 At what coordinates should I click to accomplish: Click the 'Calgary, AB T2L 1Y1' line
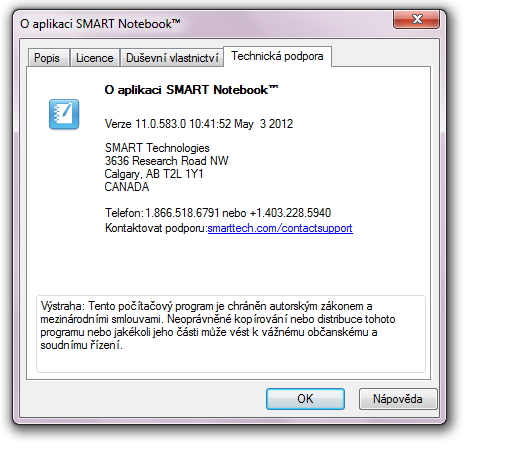coord(154,174)
